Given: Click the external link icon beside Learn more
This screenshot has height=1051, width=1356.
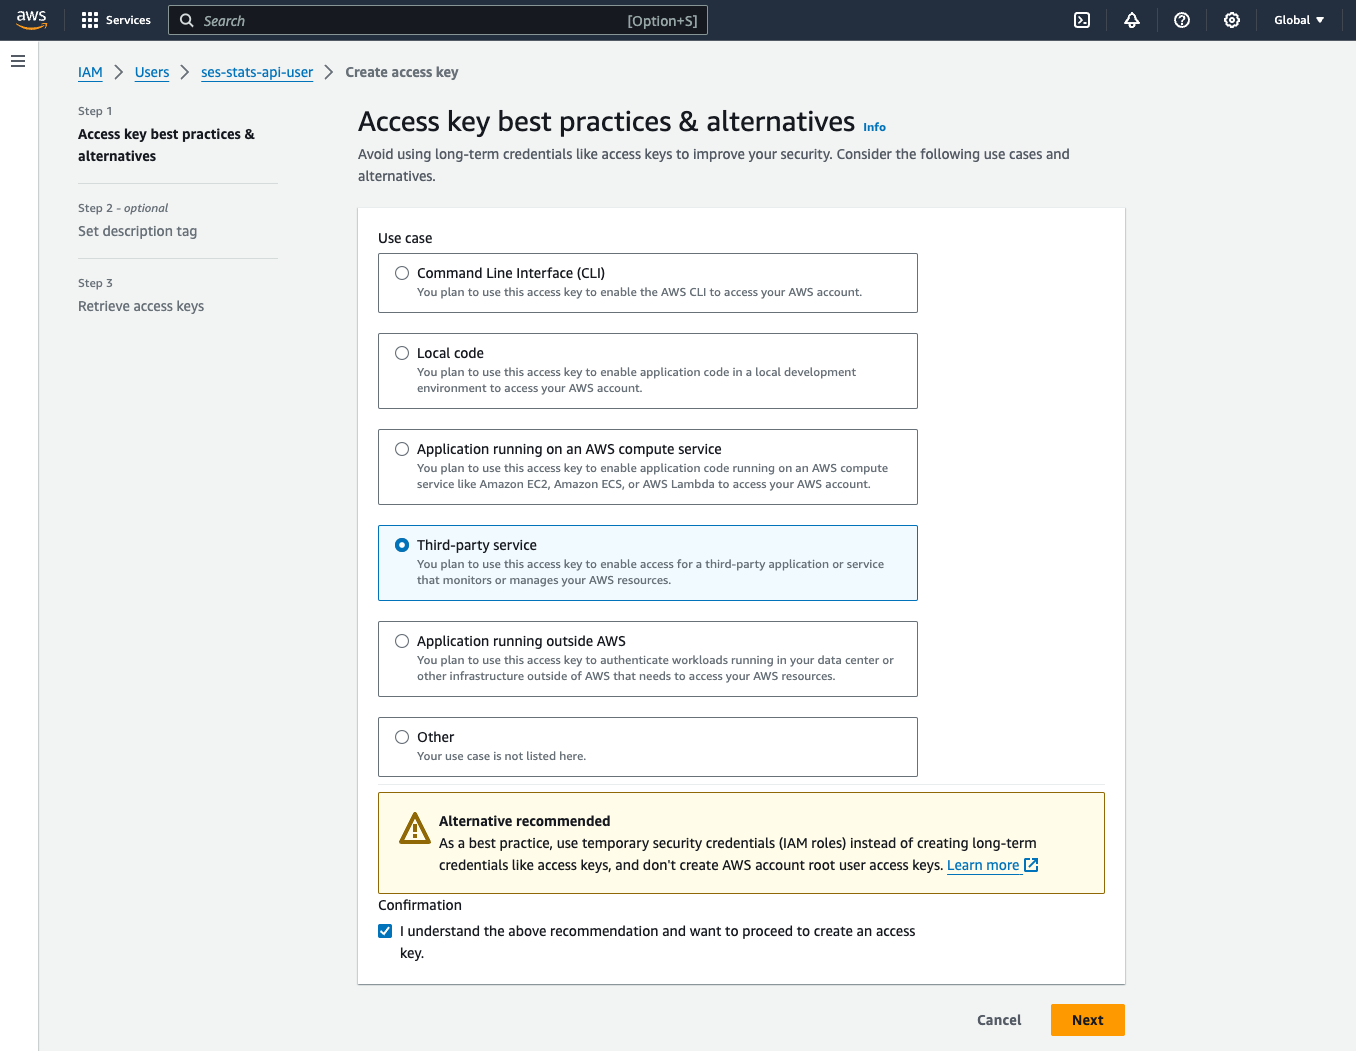Looking at the screenshot, I should (x=1032, y=865).
